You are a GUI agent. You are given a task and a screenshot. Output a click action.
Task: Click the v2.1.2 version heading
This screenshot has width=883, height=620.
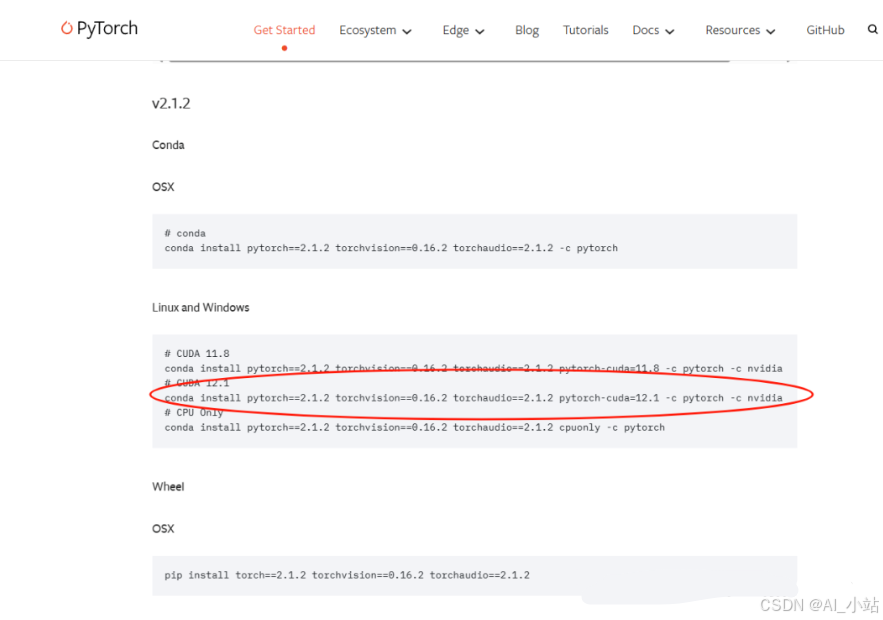pos(171,104)
